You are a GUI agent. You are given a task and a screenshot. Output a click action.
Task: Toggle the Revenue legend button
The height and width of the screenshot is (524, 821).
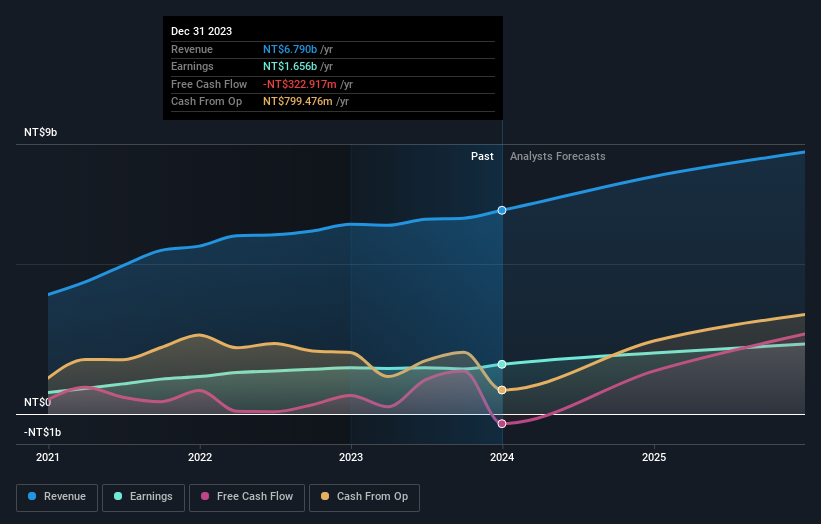[57, 497]
